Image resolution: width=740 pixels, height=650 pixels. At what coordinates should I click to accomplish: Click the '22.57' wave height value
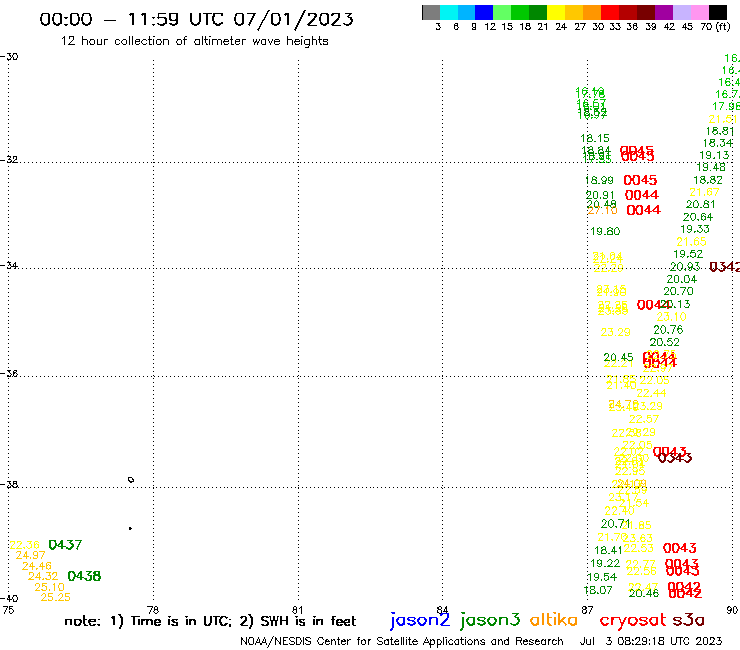pyautogui.click(x=644, y=419)
